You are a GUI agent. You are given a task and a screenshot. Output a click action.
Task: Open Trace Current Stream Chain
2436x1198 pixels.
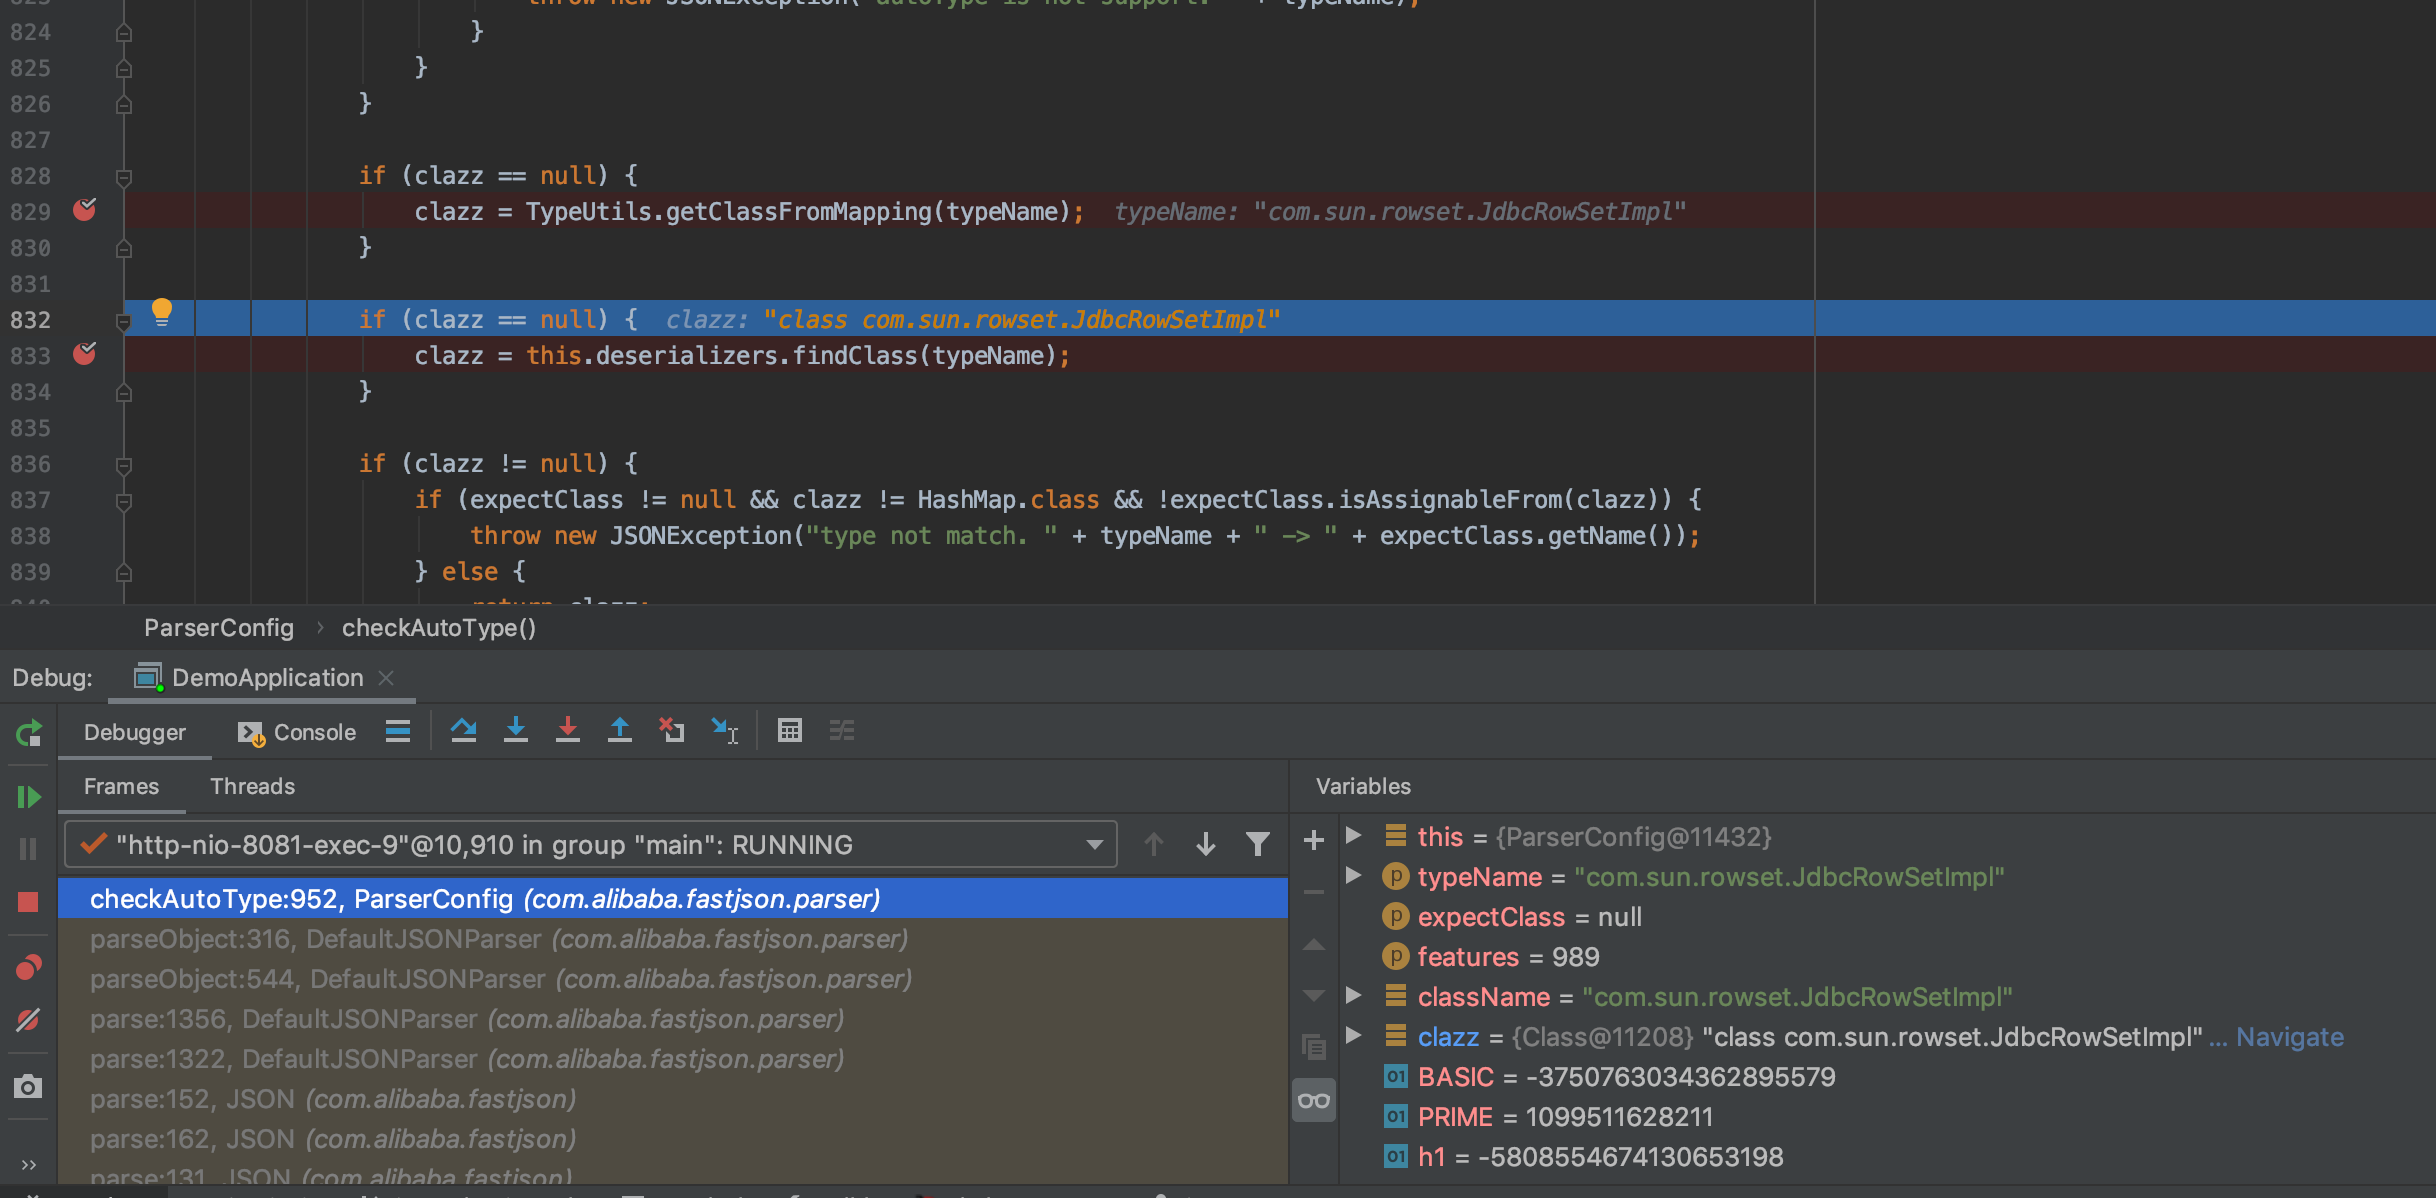point(841,731)
